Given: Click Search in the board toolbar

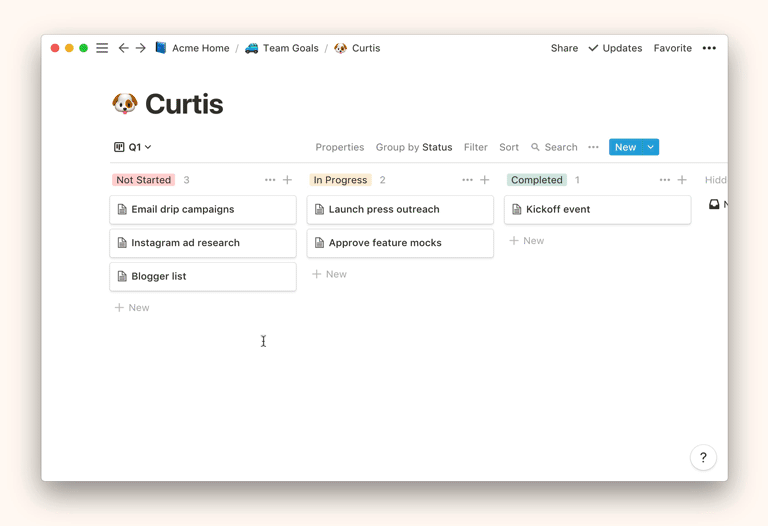Looking at the screenshot, I should pyautogui.click(x=554, y=147).
